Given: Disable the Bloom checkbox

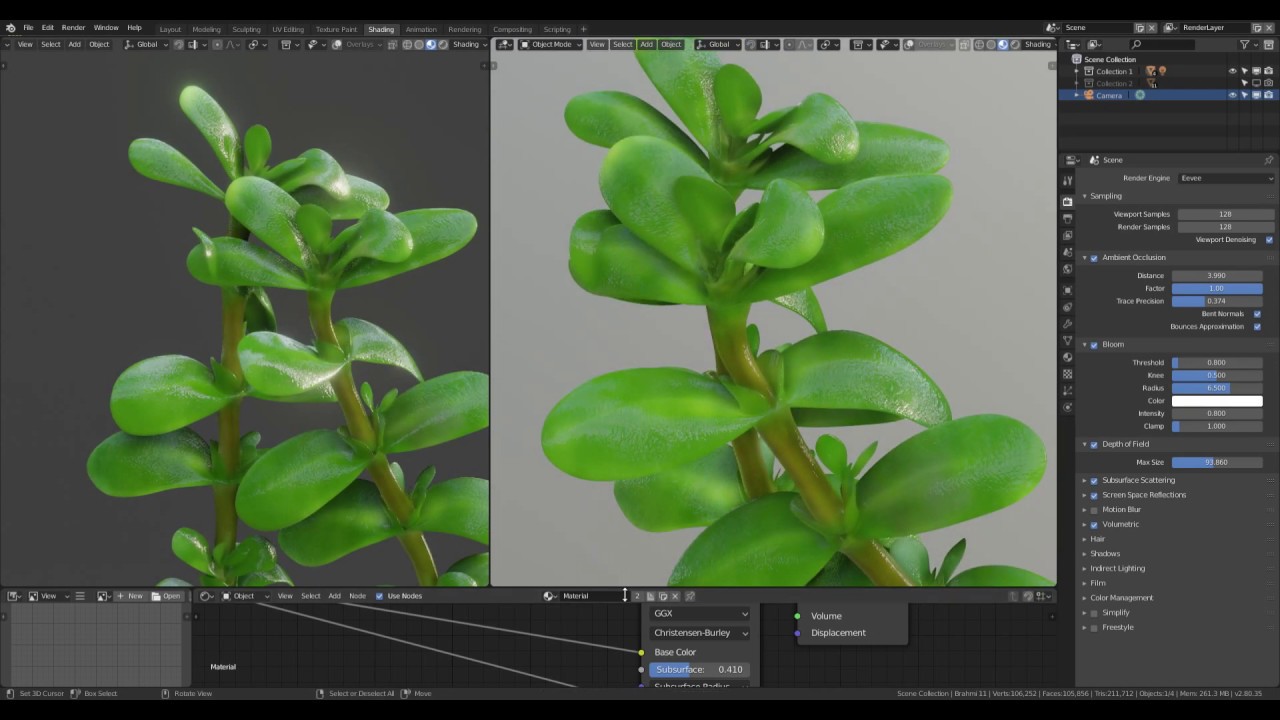Looking at the screenshot, I should [1094, 345].
